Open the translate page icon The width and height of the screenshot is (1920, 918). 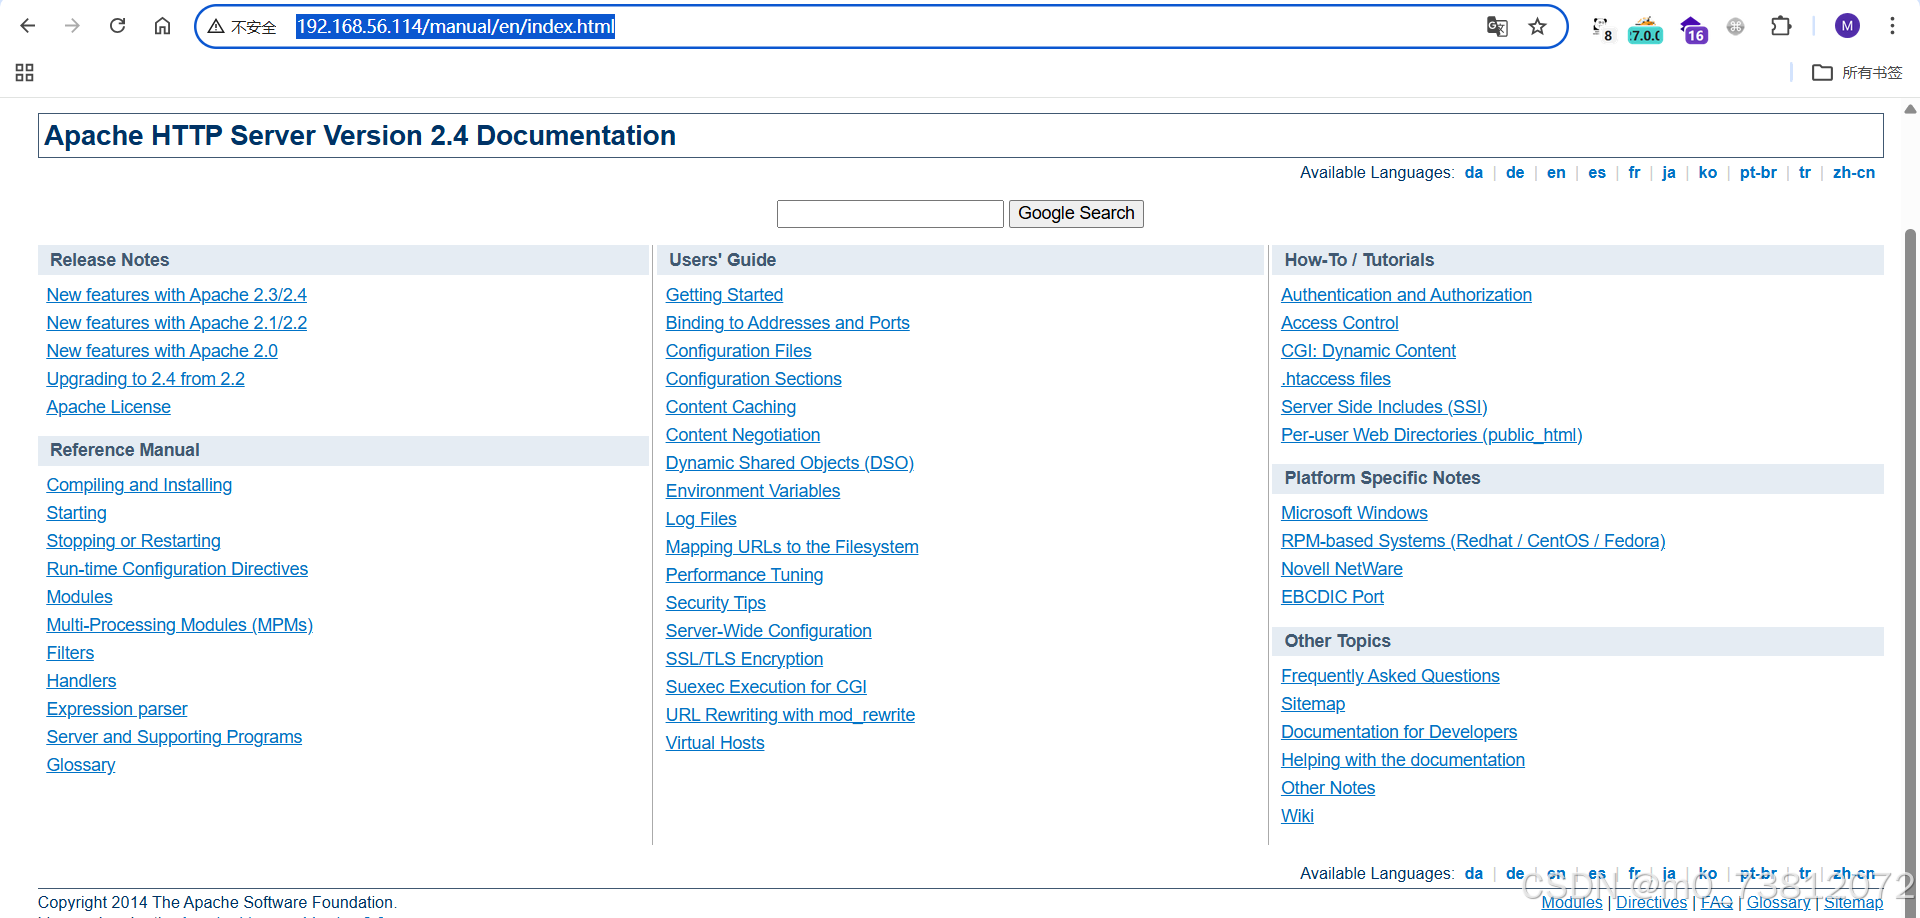tap(1497, 27)
